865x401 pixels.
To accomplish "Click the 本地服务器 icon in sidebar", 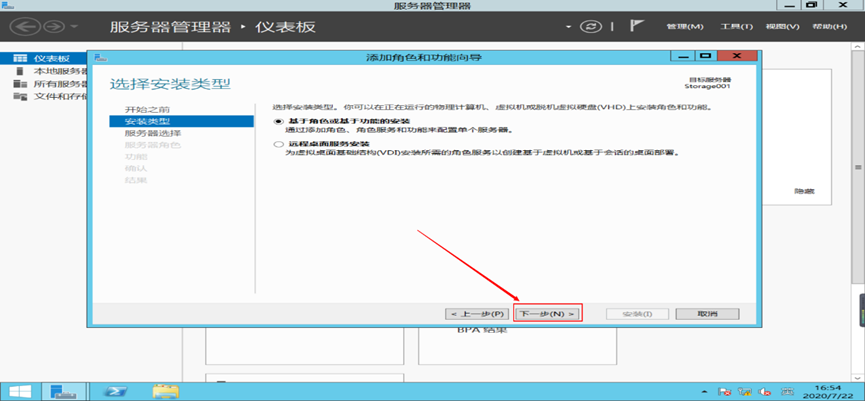I will click(20, 71).
